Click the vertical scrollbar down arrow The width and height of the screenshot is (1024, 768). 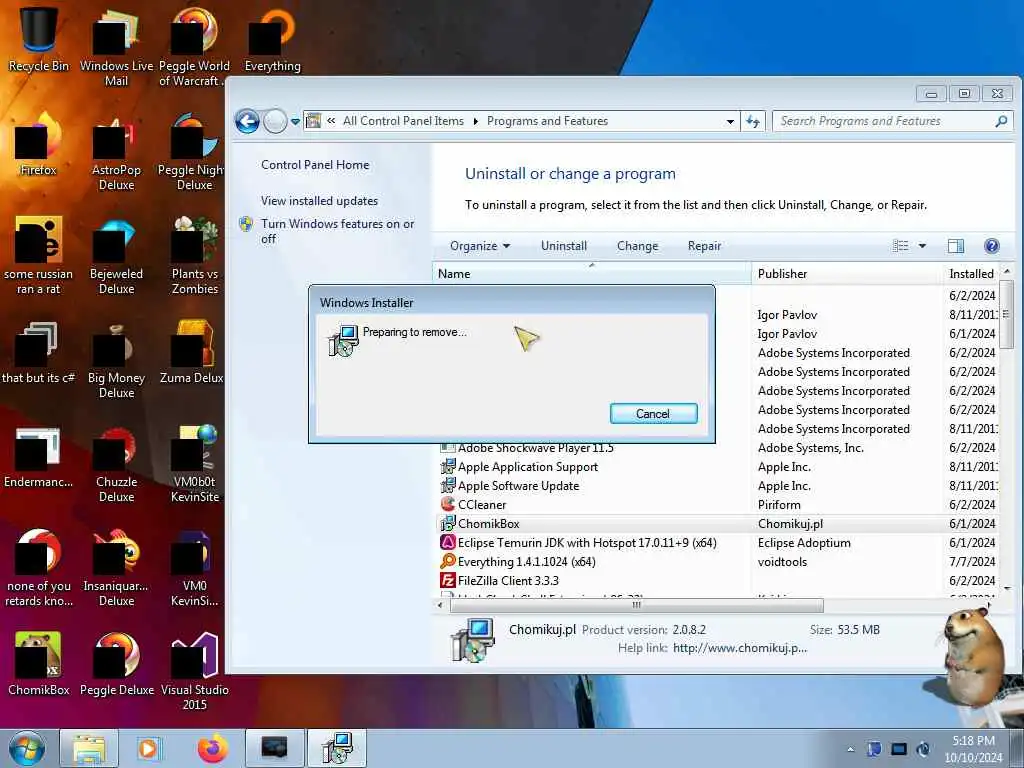tap(1006, 588)
